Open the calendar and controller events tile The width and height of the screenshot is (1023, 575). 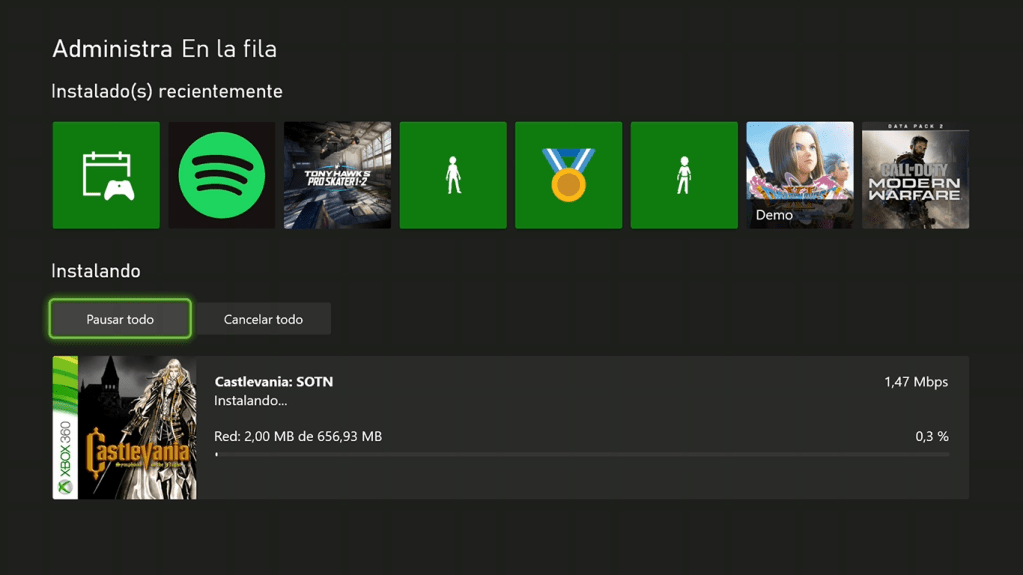coord(106,175)
